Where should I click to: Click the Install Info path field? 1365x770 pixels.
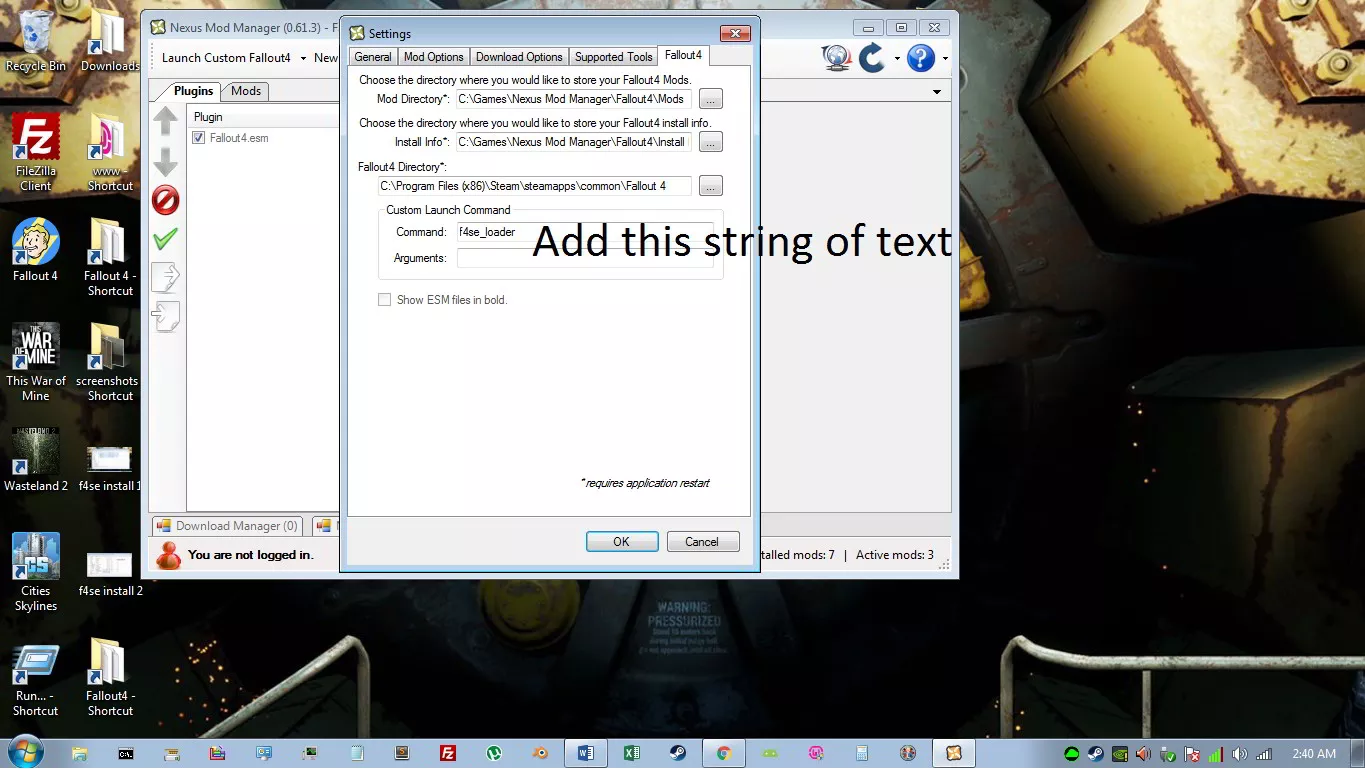[573, 142]
